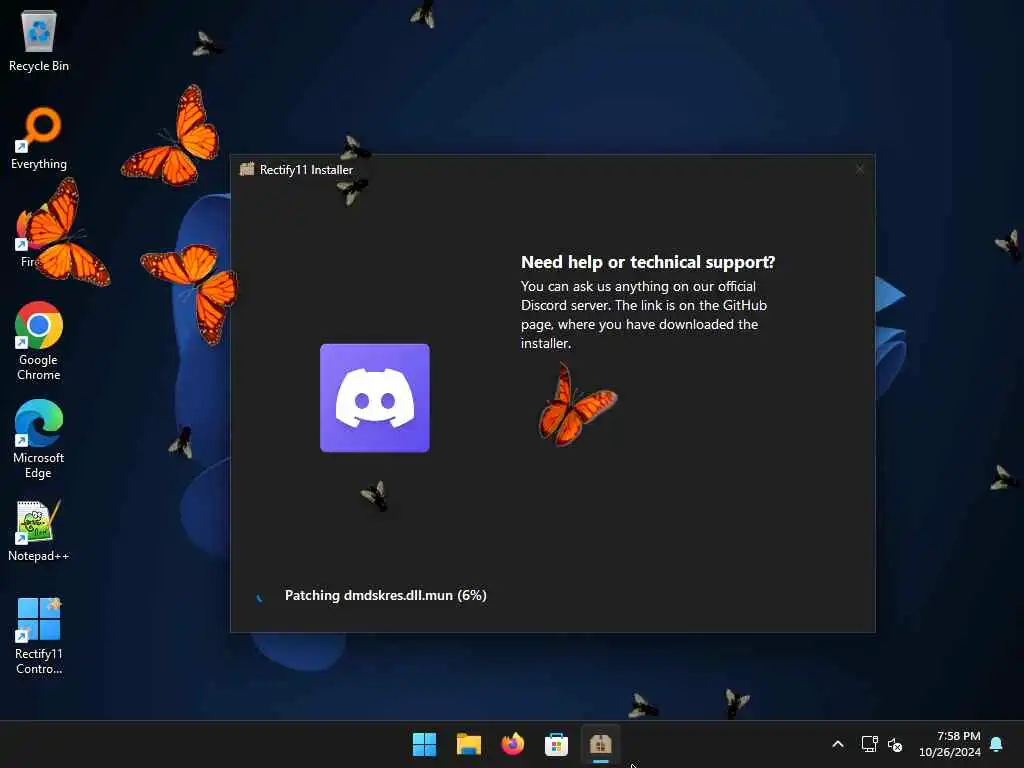Click the Rectify11 Installer title bar icon
Screen dimensions: 1024x768
click(x=247, y=169)
